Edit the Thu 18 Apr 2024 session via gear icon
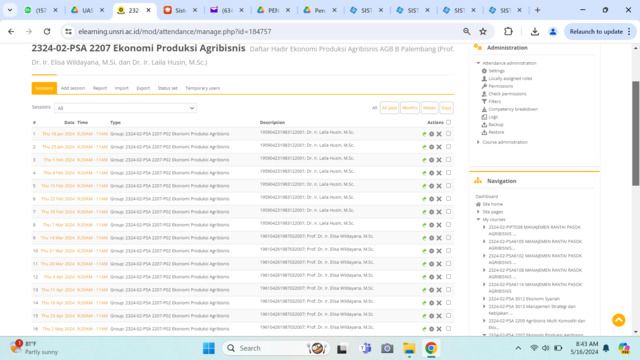Viewport: 640px width, 360px height. point(431,303)
